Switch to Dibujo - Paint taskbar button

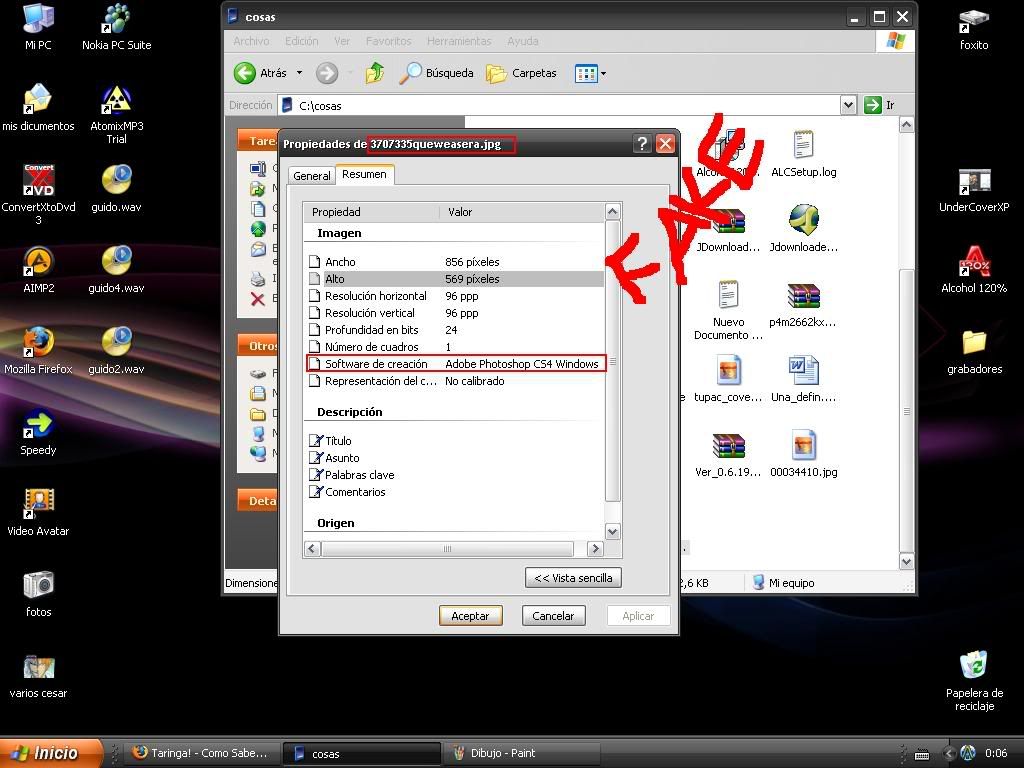[520, 754]
